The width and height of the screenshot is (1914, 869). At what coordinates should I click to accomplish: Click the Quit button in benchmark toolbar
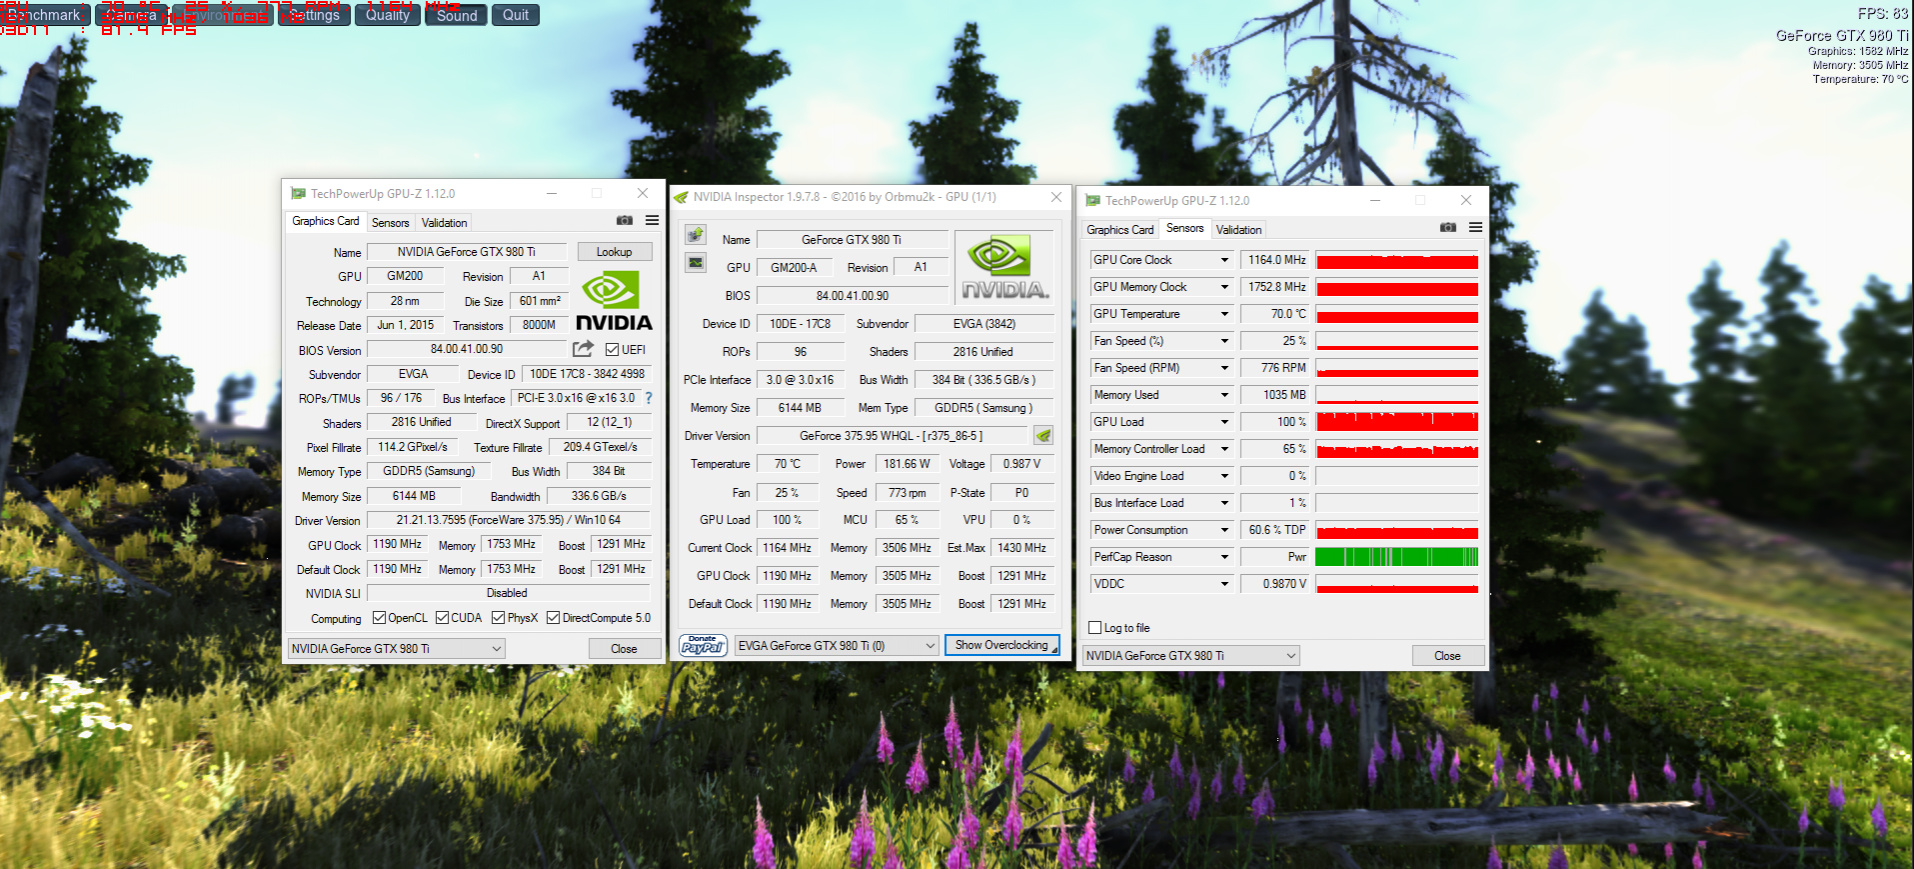[516, 15]
